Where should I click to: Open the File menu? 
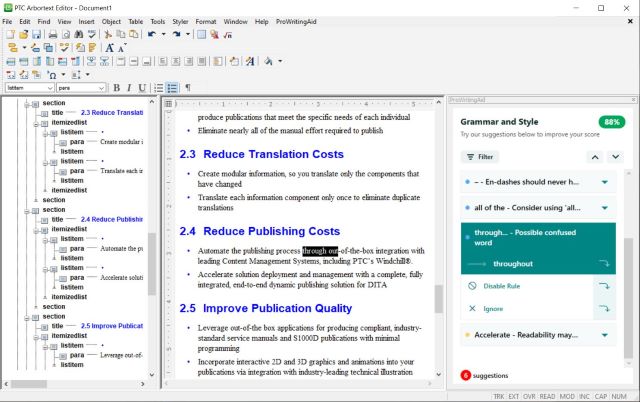click(7, 22)
